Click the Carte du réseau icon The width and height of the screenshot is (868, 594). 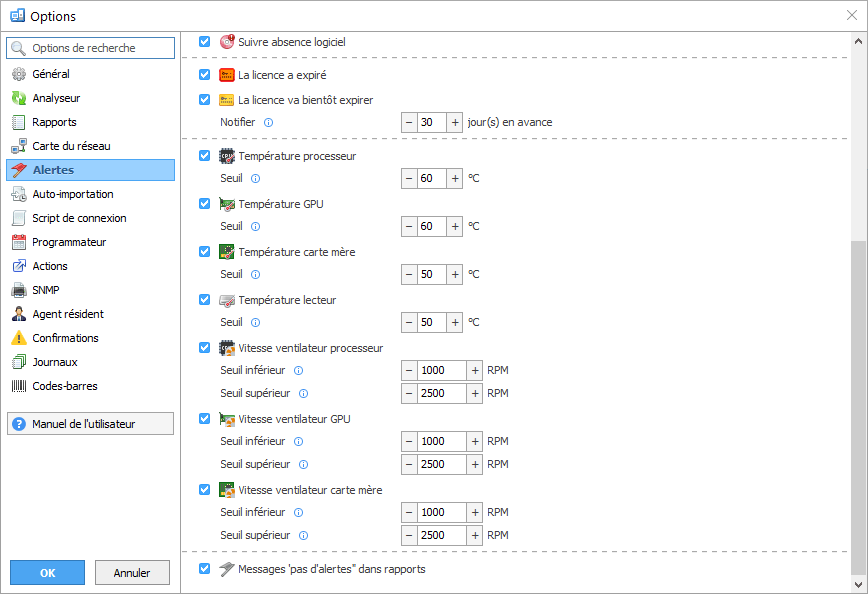coord(18,146)
